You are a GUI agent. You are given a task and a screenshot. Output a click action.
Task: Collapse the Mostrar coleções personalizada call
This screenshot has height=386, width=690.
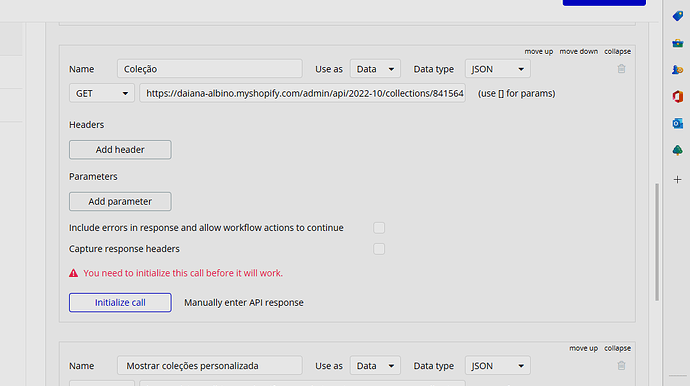coord(617,348)
